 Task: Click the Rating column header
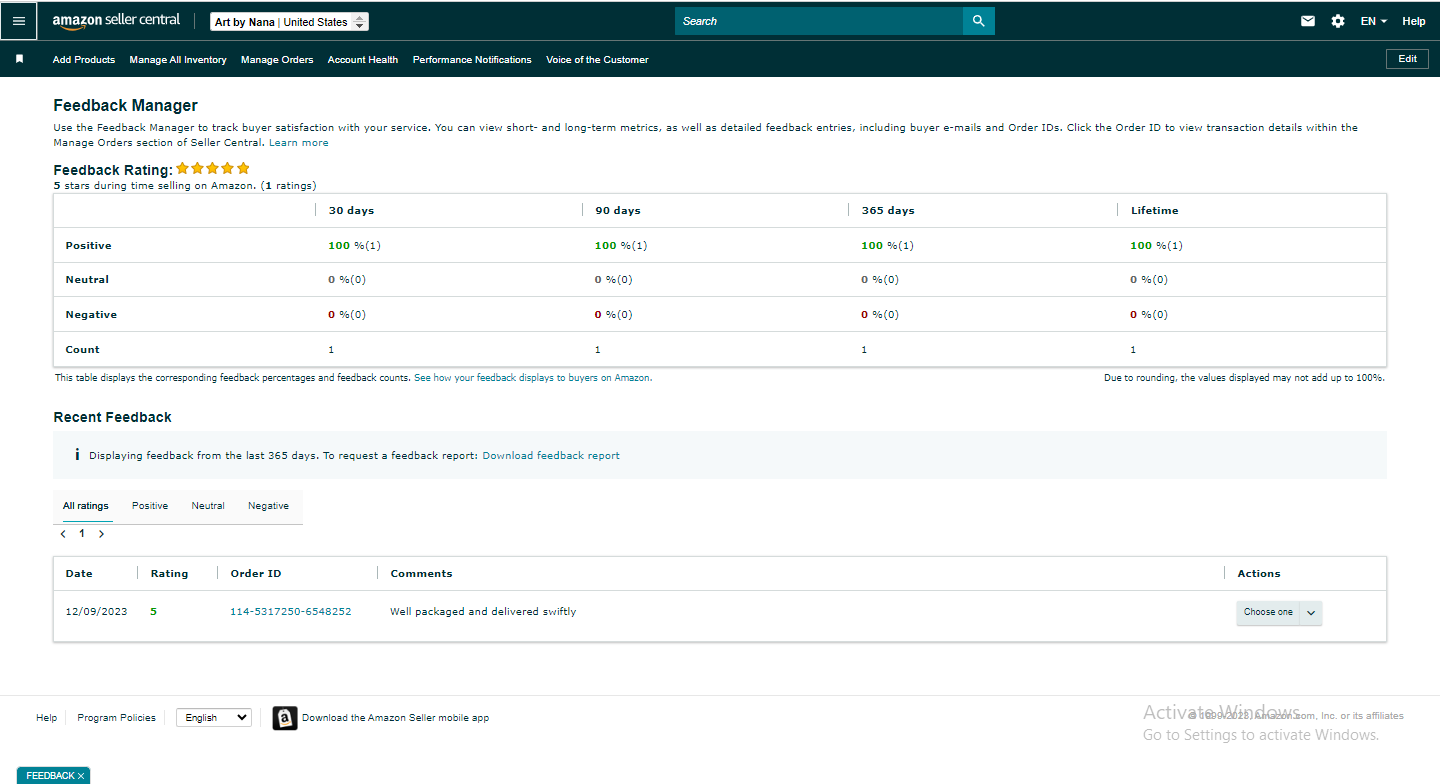[169, 574]
